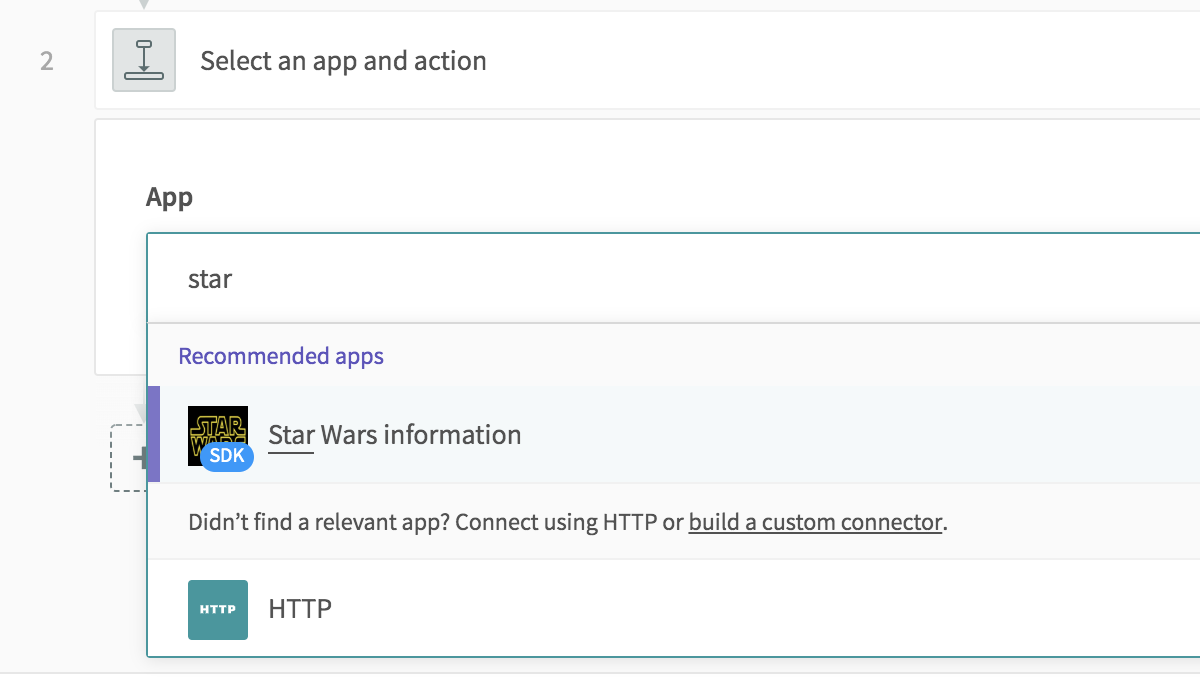
Task: Click the down-arrow connector above step 2
Action: (x=144, y=4)
